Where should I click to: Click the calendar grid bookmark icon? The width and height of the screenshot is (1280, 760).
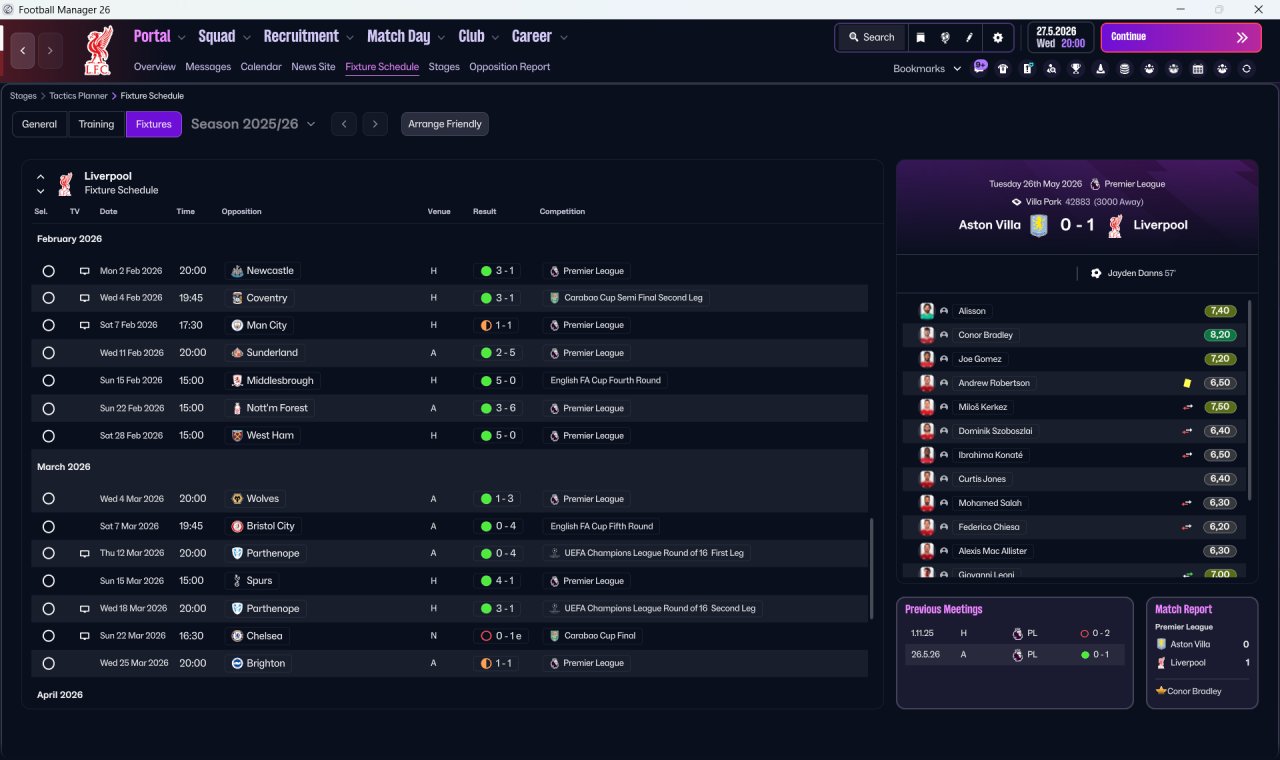point(1198,69)
